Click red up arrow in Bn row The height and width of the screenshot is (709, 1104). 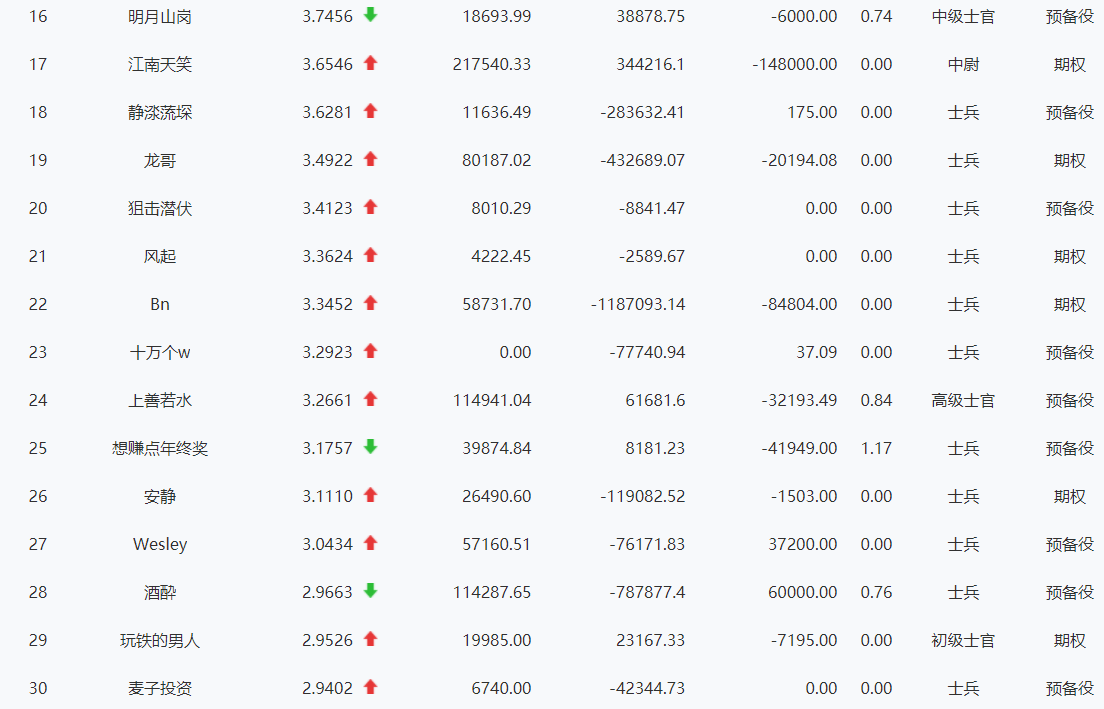coord(370,303)
